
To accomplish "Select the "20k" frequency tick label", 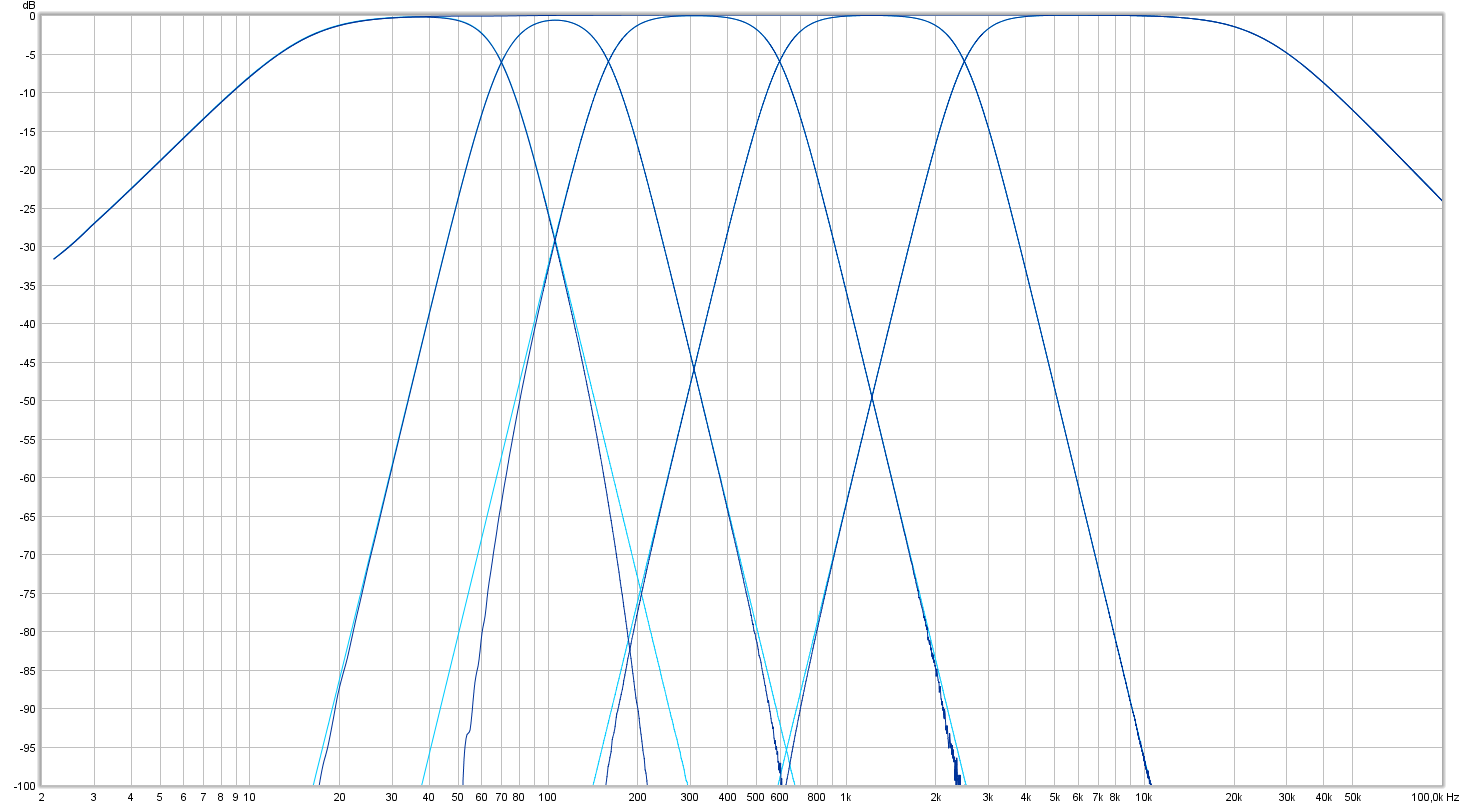I will [x=1233, y=798].
